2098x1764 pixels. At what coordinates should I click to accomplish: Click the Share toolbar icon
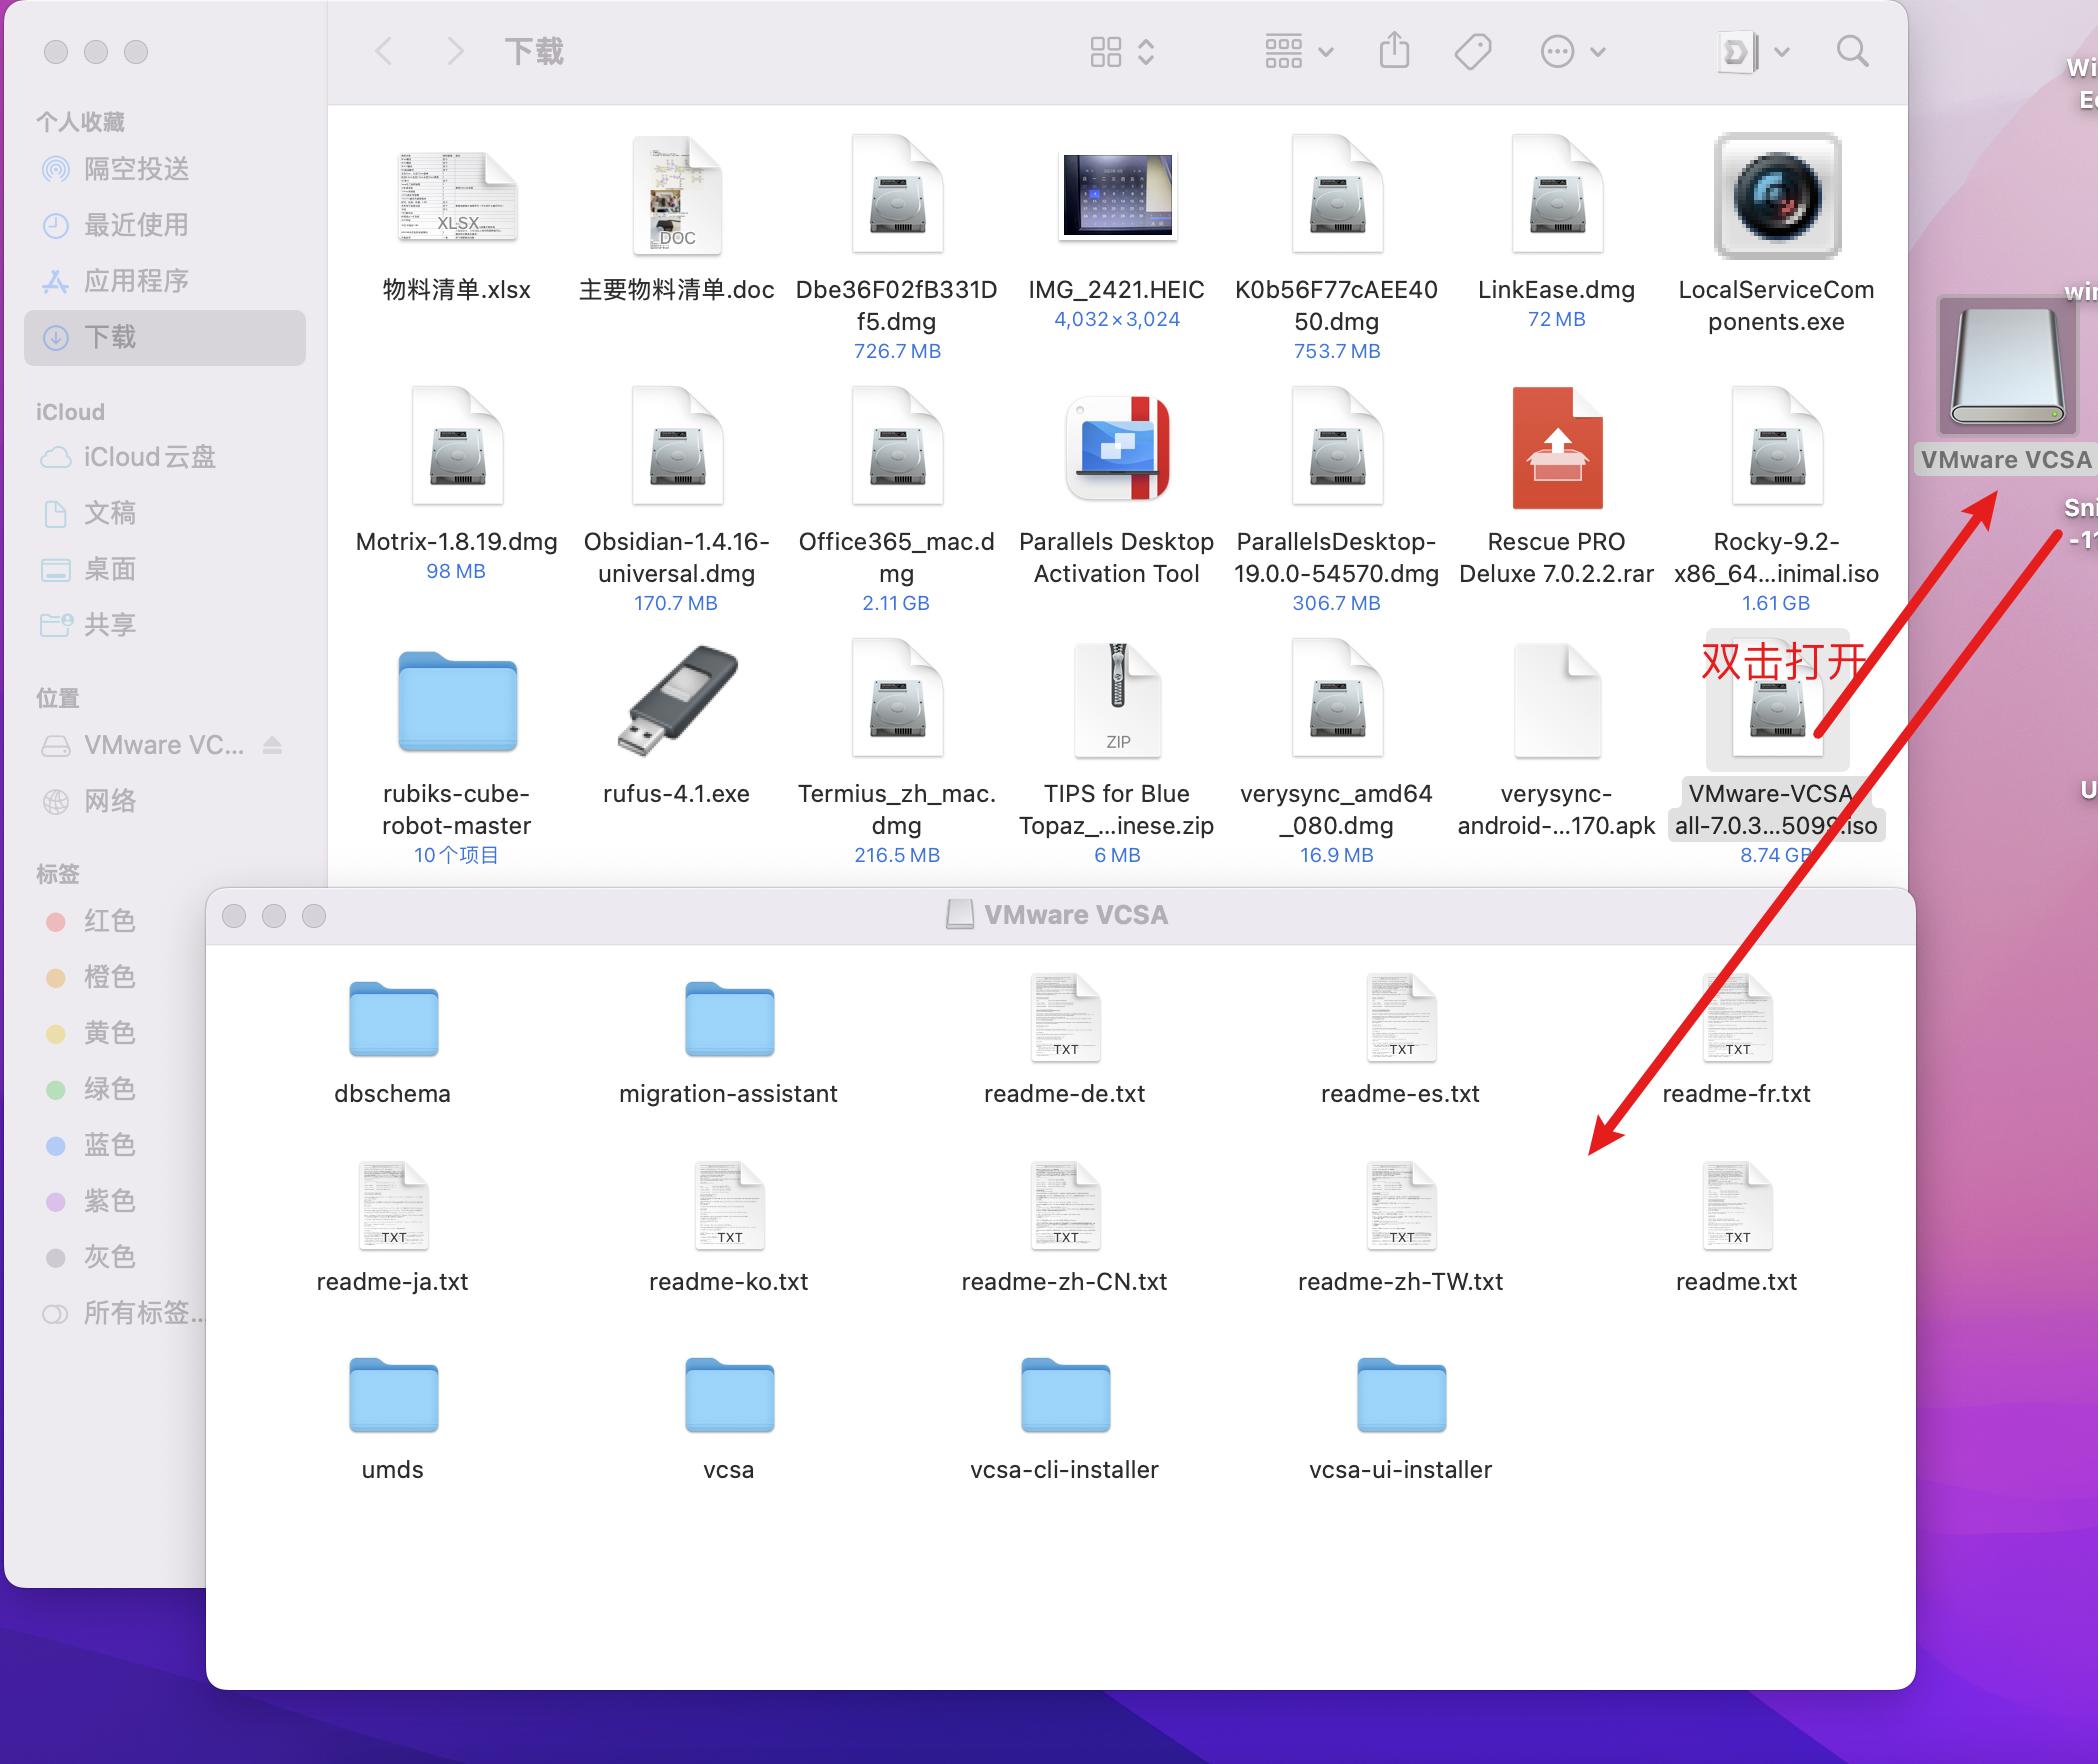point(1394,51)
